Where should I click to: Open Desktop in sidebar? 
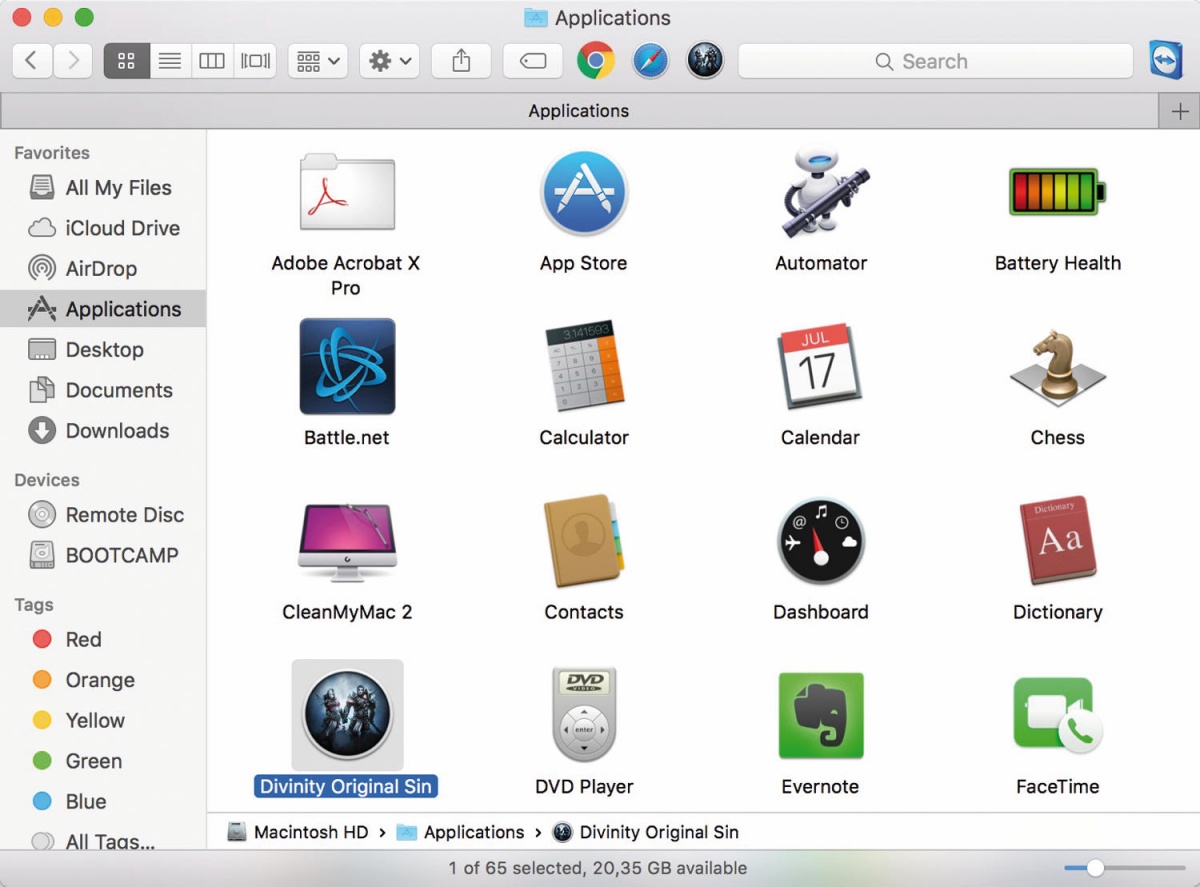(x=103, y=350)
